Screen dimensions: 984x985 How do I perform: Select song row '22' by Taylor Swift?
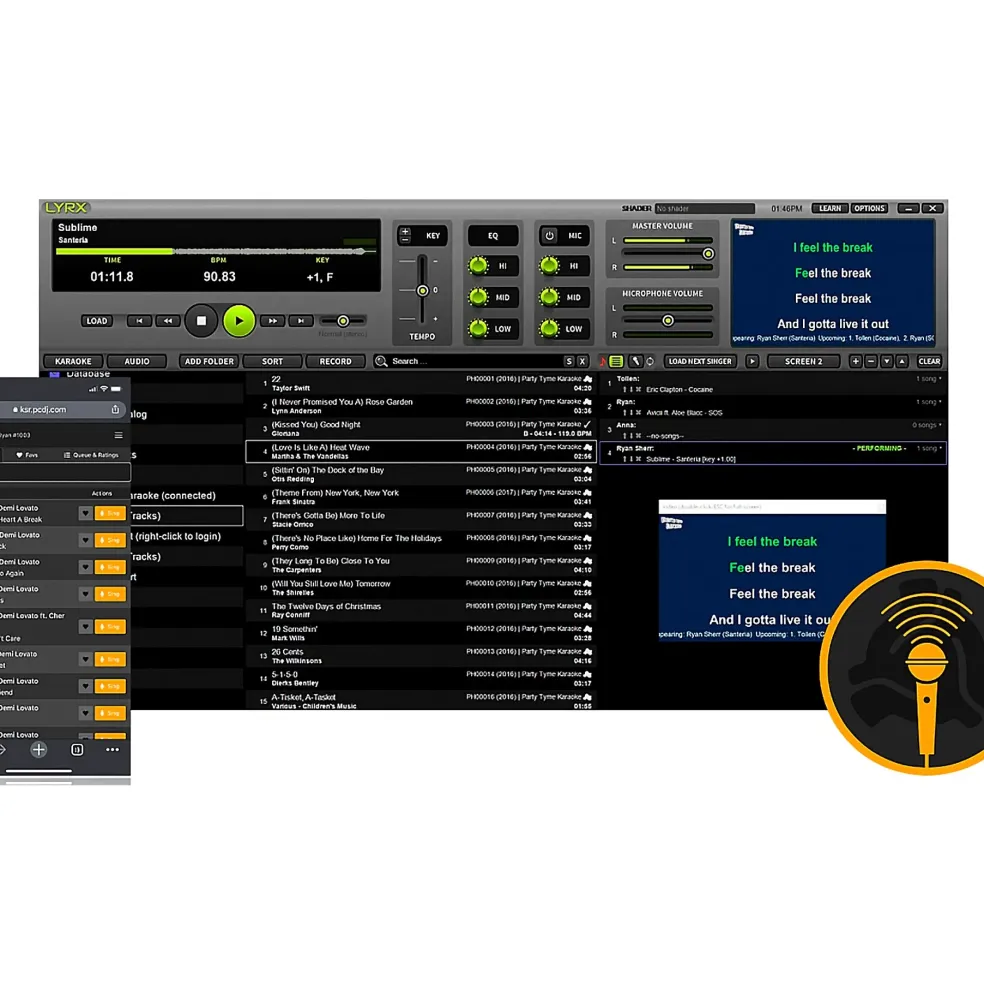click(x=420, y=383)
